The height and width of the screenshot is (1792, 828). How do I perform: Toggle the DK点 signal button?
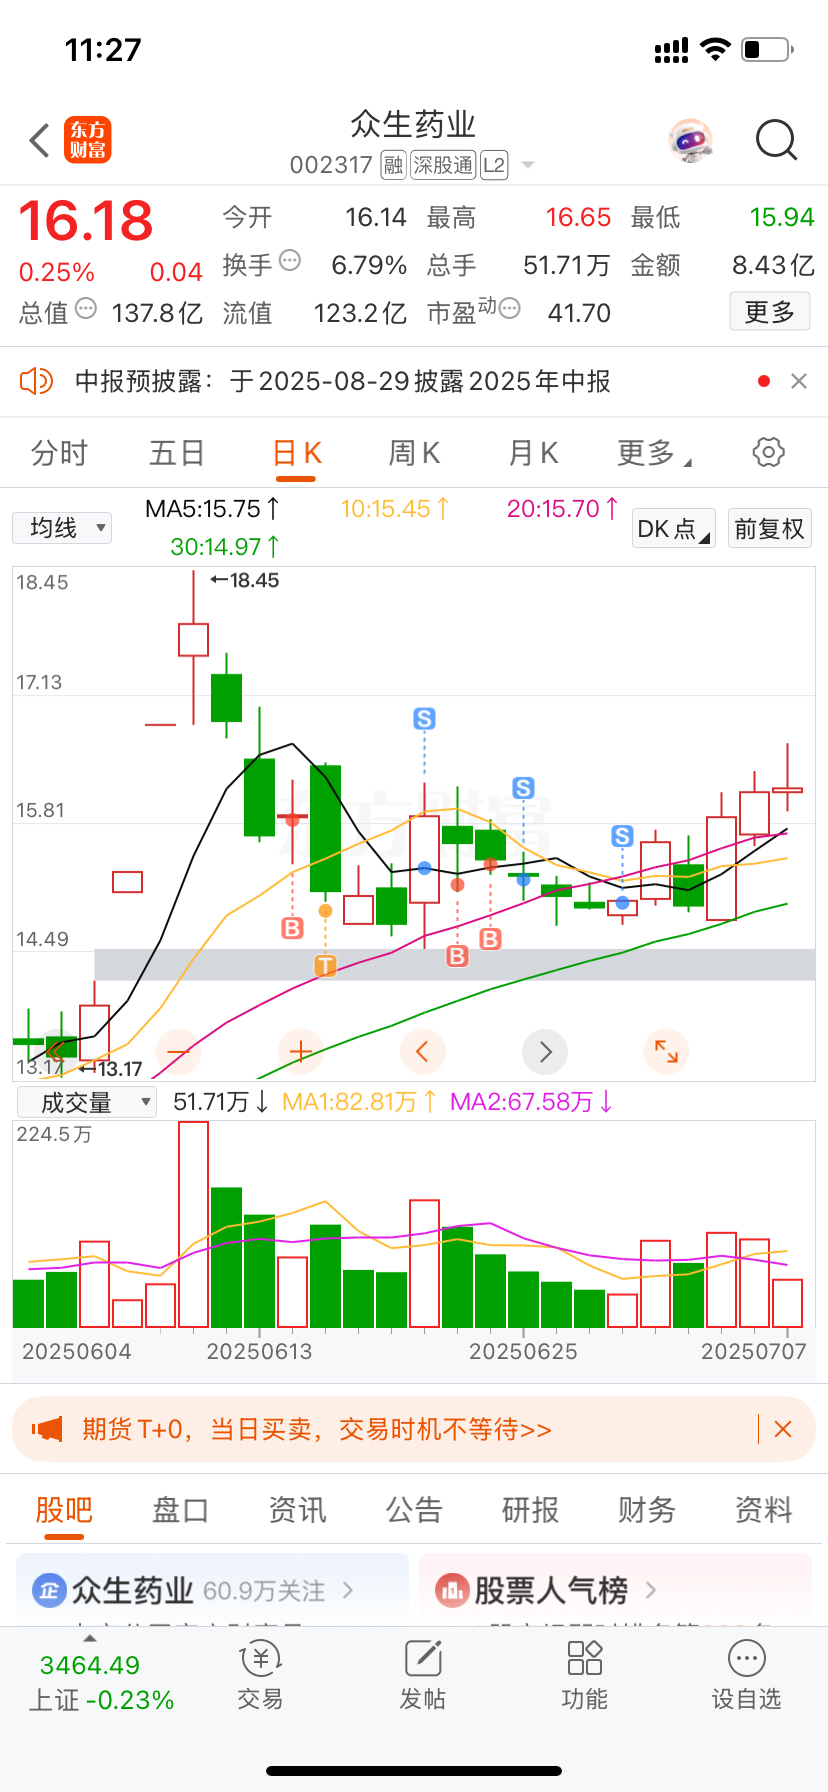674,528
